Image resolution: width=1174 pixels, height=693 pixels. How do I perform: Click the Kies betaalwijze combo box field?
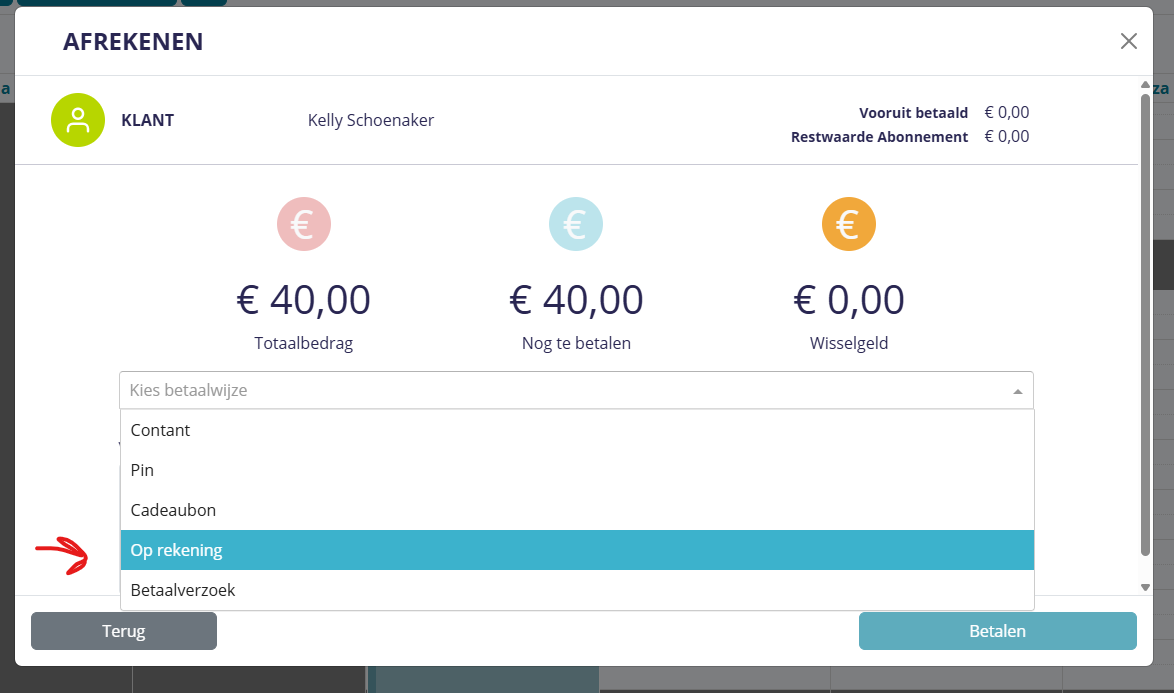[560, 391]
